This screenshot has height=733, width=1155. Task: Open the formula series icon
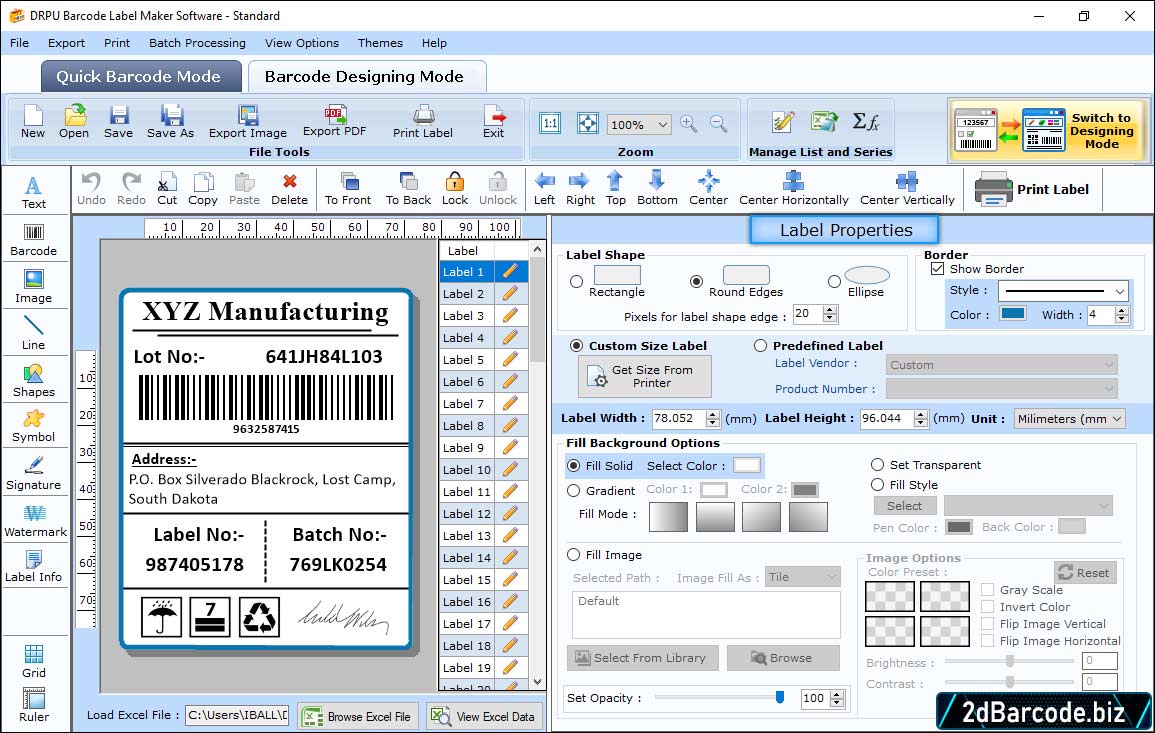(x=866, y=122)
